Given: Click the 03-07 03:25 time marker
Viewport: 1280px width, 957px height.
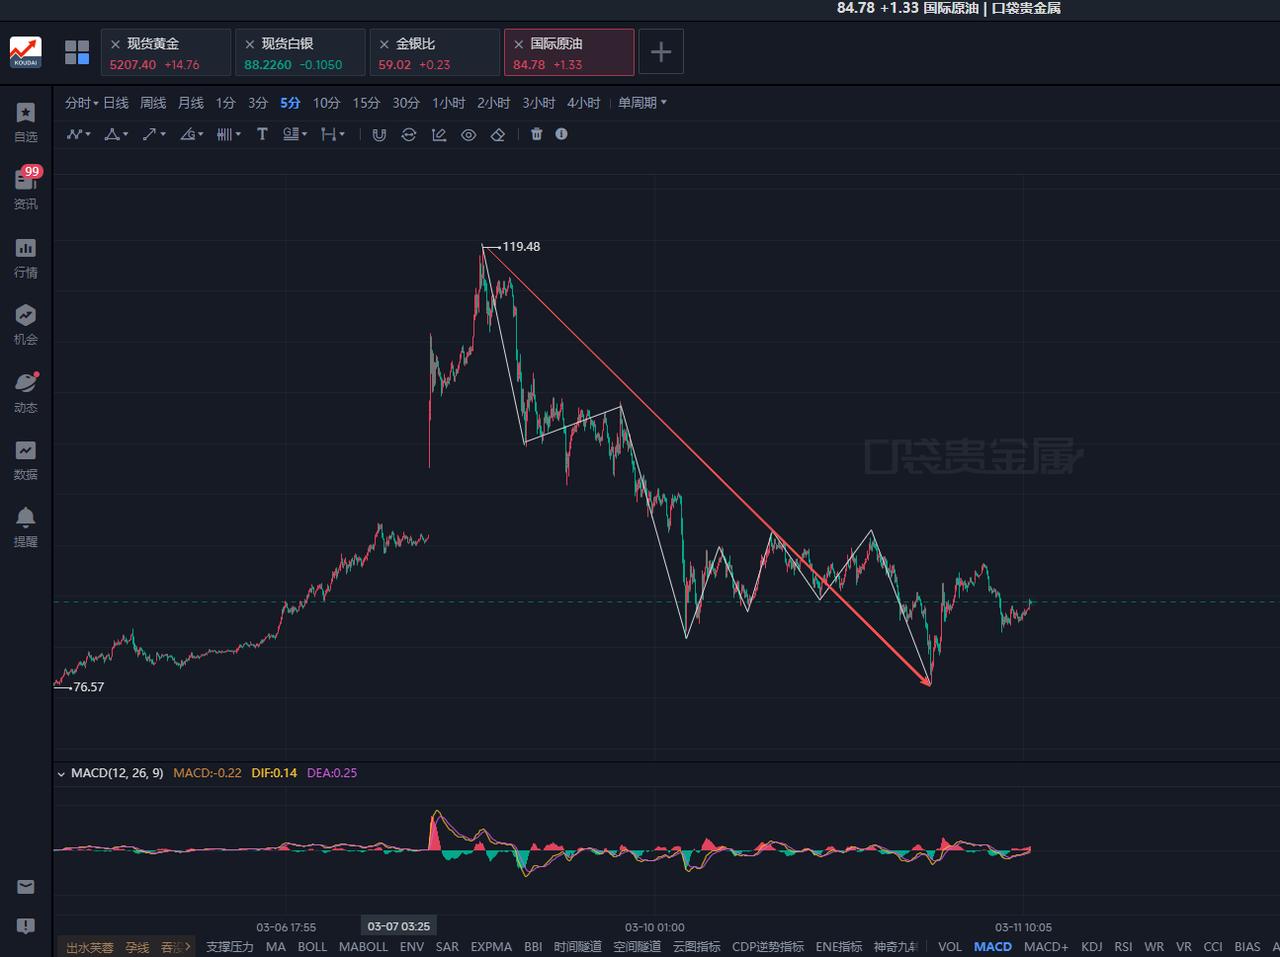Looking at the screenshot, I should pos(399,926).
